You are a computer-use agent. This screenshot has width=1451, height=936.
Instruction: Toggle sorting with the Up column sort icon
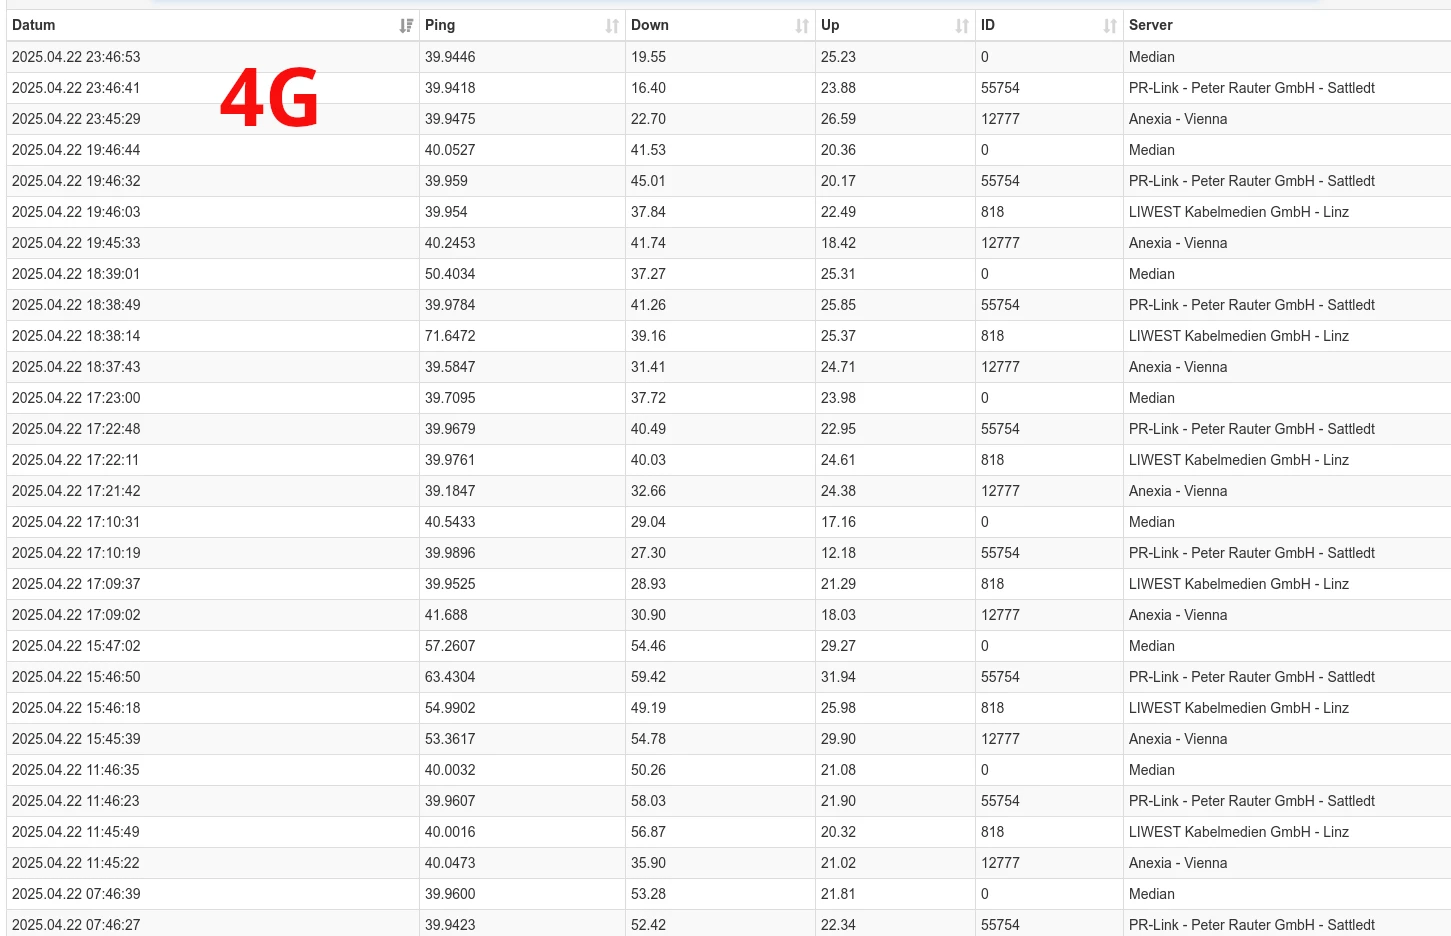(961, 26)
